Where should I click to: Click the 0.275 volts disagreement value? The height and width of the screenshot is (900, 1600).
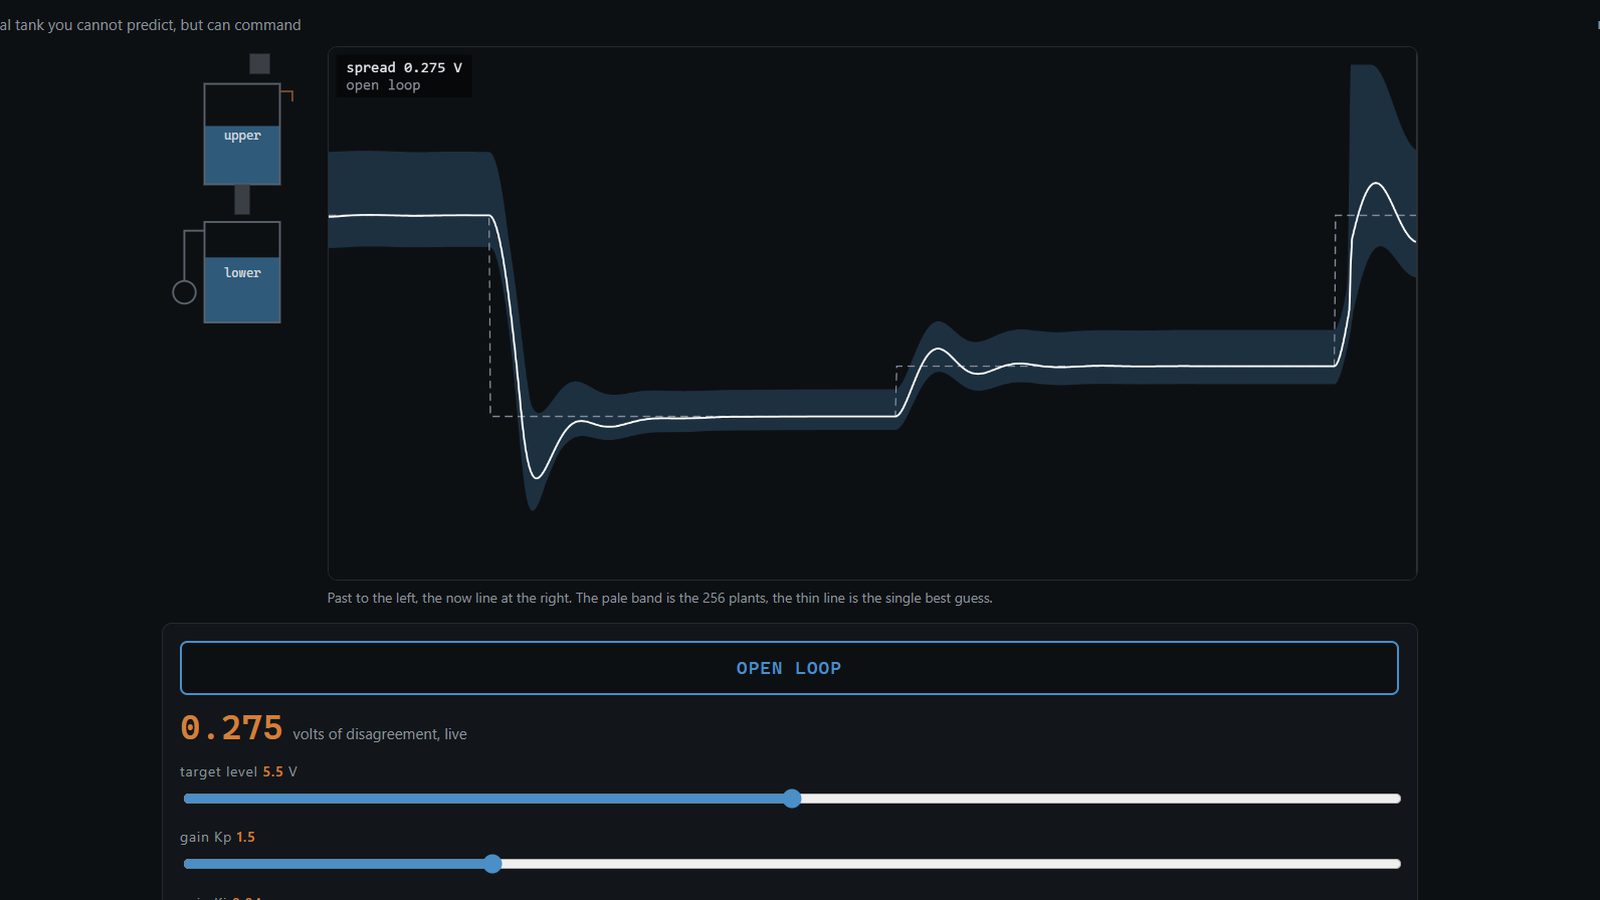[231, 728]
